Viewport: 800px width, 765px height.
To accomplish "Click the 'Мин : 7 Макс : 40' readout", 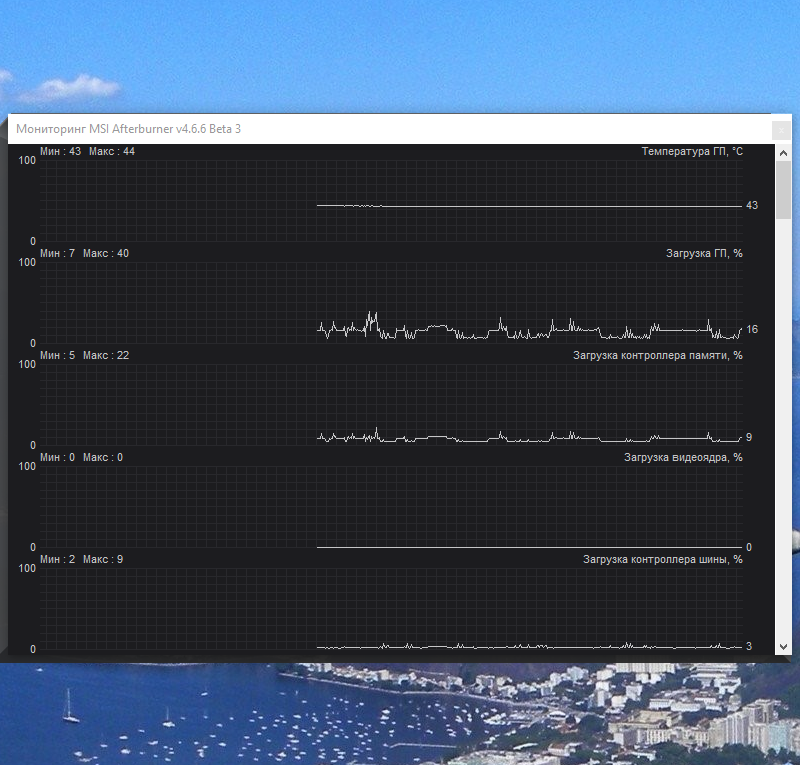I will 84,254.
